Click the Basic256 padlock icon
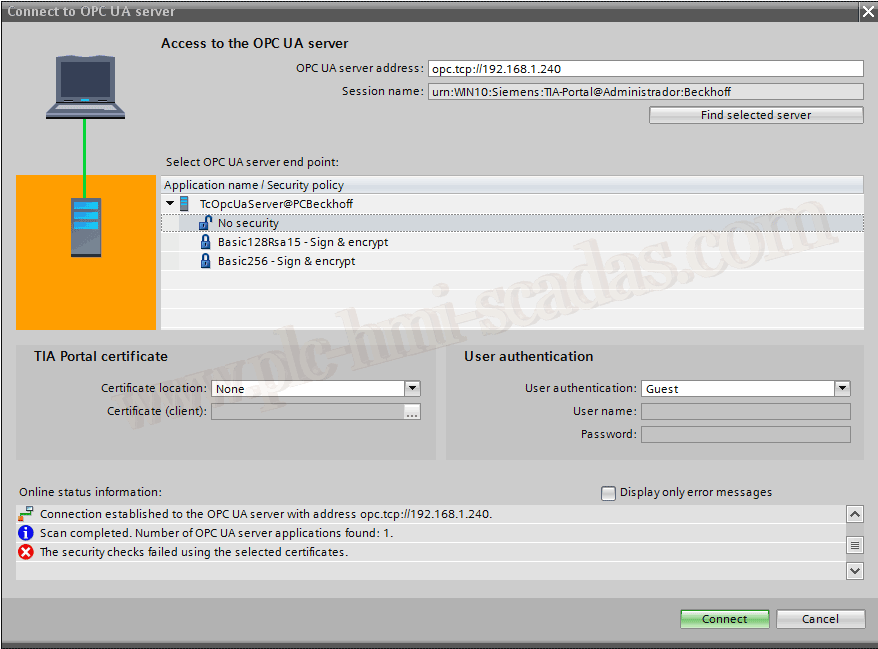This screenshot has height=649, width=878. (x=205, y=261)
